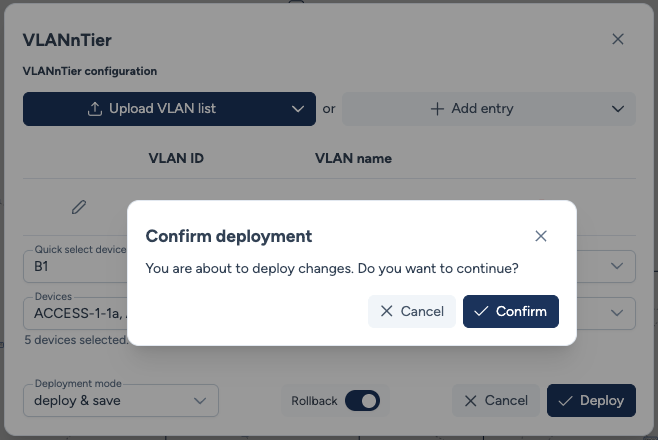The width and height of the screenshot is (658, 440).
Task: Click the upload icon on Upload VLAN list
Action: (x=96, y=108)
